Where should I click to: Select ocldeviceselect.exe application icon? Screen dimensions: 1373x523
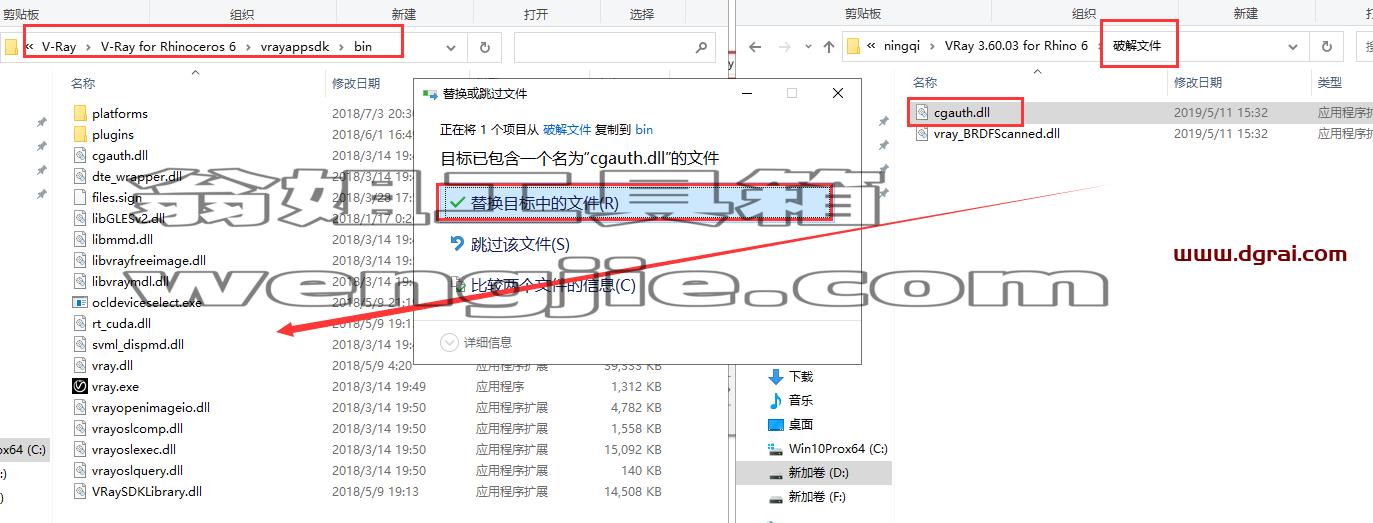click(x=81, y=303)
